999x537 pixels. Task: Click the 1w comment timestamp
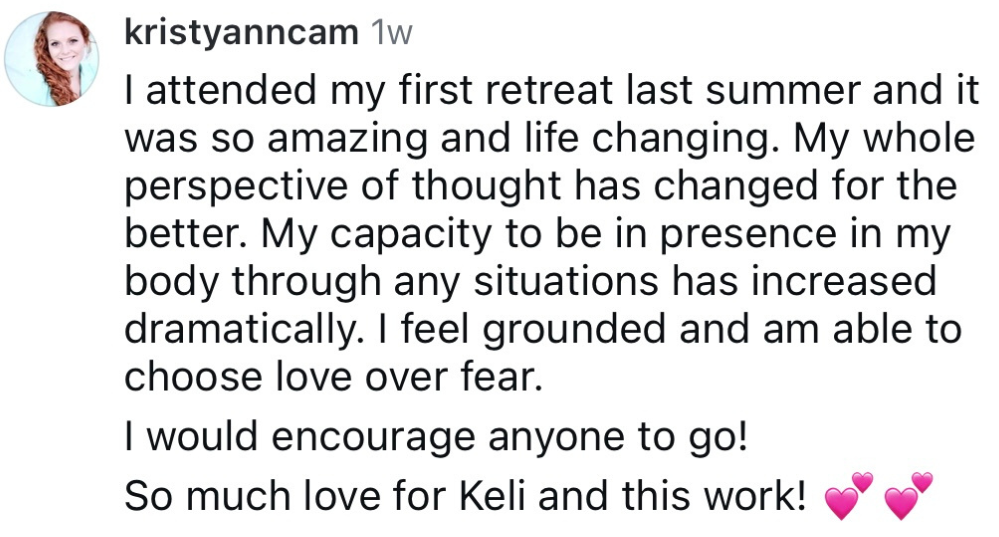(391, 33)
